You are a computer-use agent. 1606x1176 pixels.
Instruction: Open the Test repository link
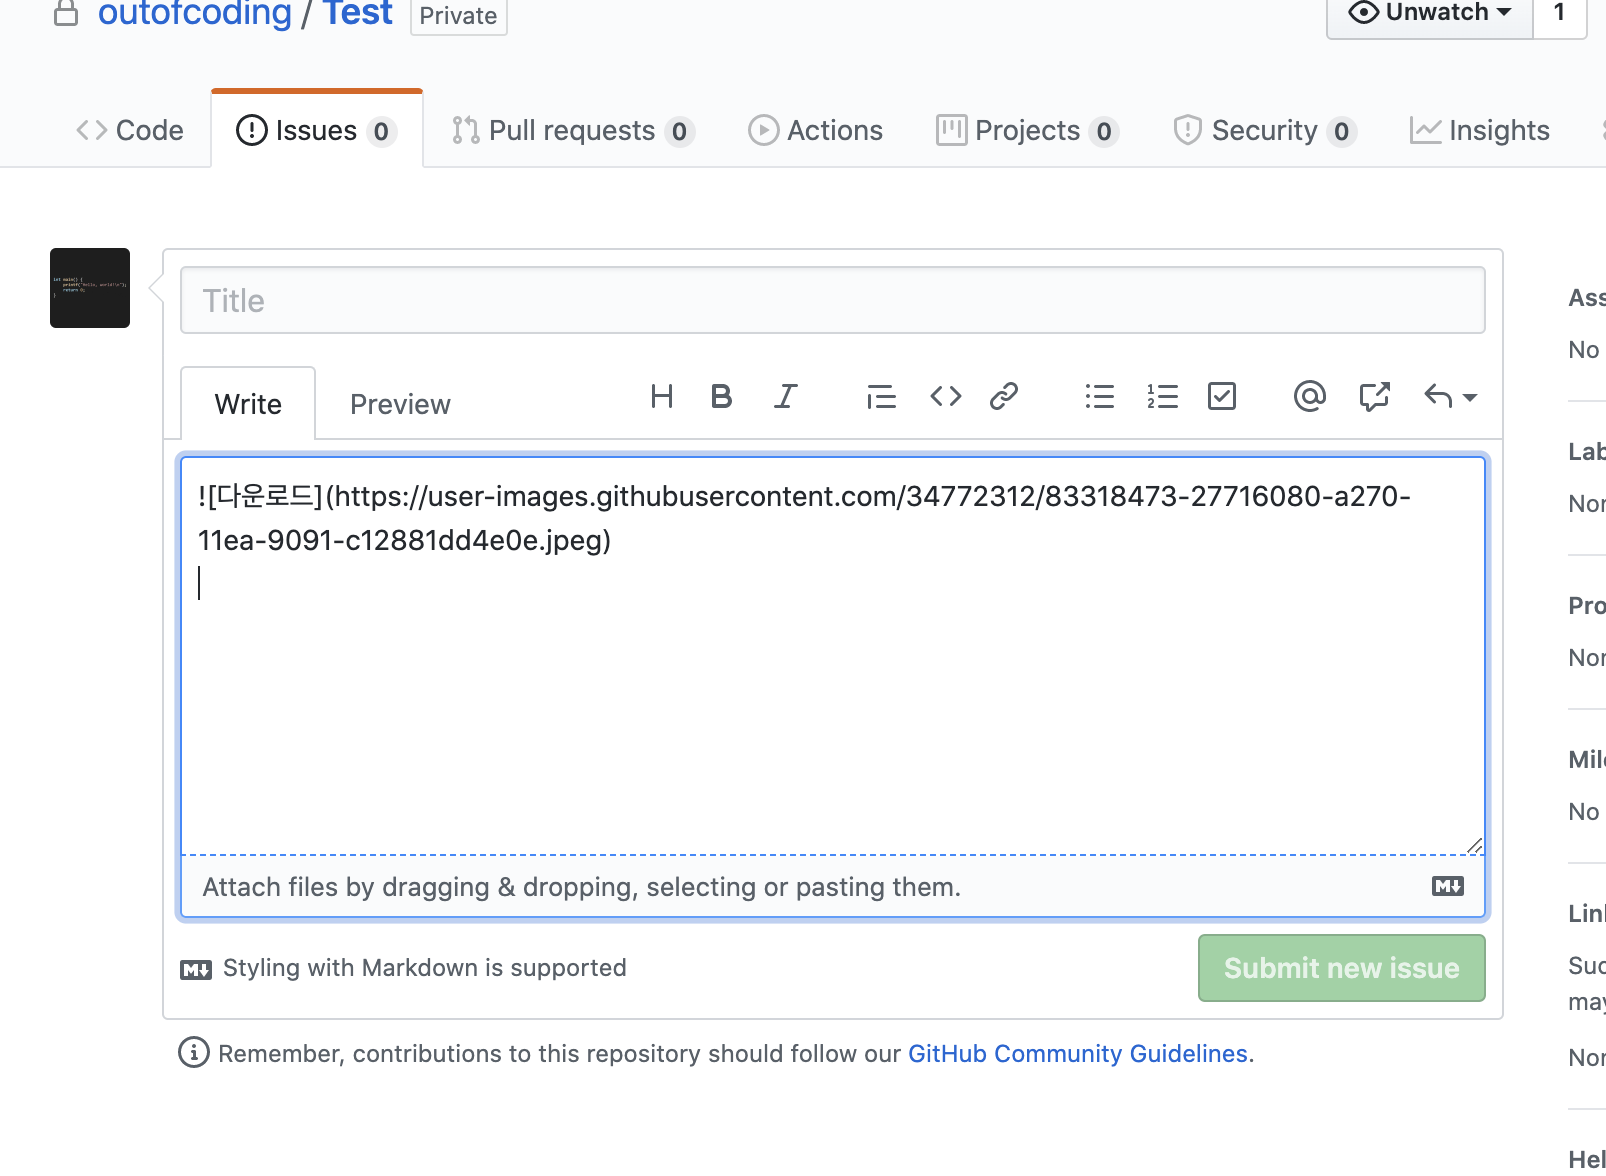(358, 14)
